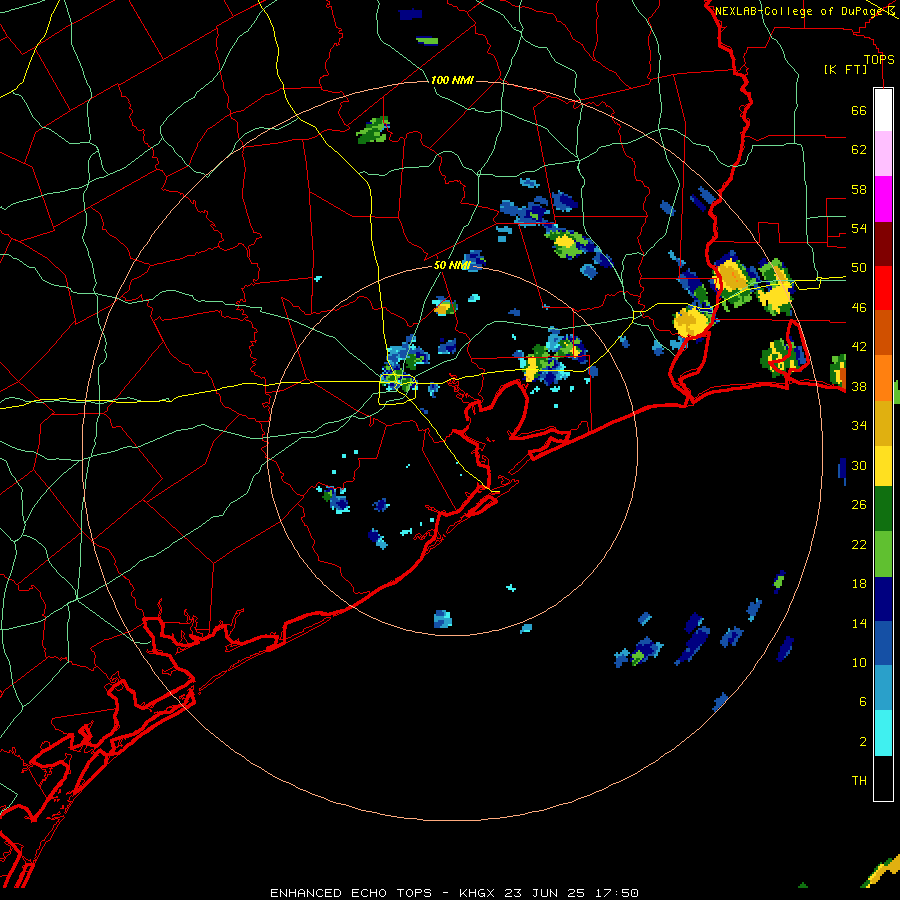The height and width of the screenshot is (900, 900).
Task: Click the cyan swatch in the legend
Action: [x=883, y=733]
